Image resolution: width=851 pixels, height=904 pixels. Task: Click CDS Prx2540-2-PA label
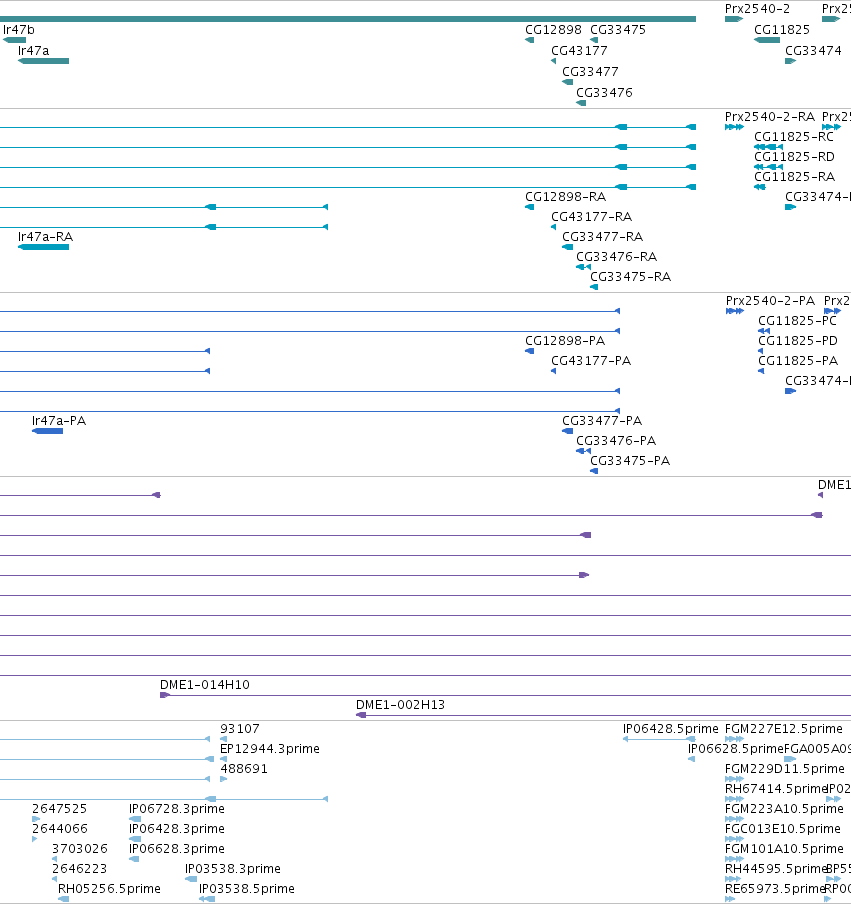tap(770, 300)
